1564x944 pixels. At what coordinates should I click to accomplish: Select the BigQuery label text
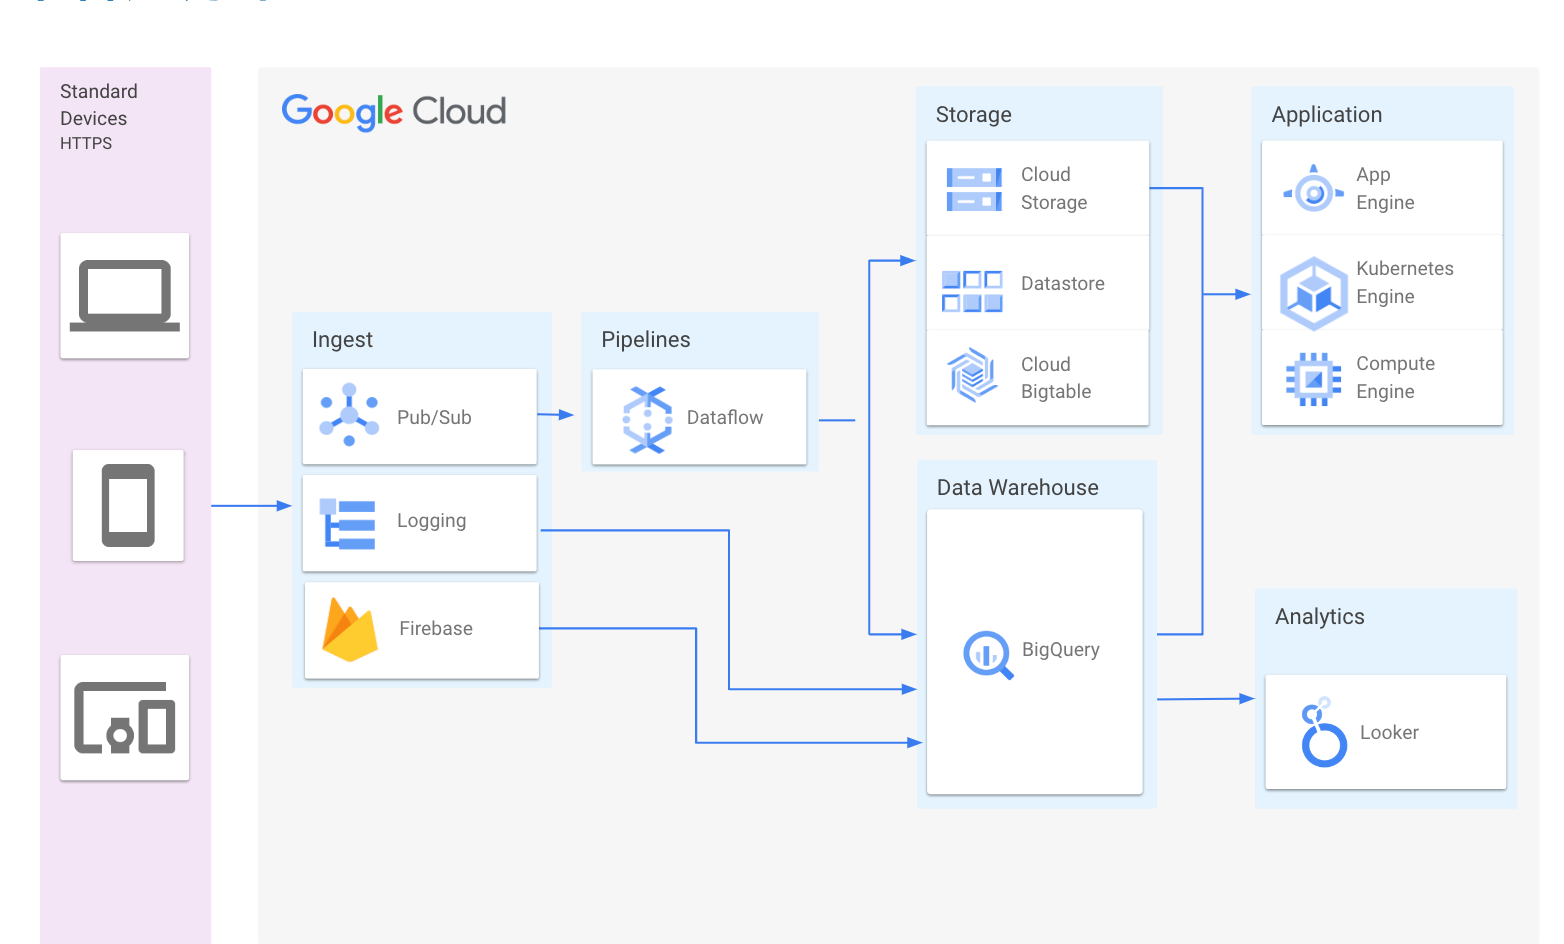tap(1061, 650)
